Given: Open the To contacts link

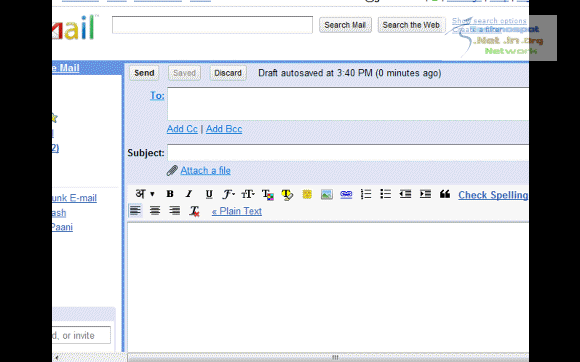Looking at the screenshot, I should (x=157, y=96).
